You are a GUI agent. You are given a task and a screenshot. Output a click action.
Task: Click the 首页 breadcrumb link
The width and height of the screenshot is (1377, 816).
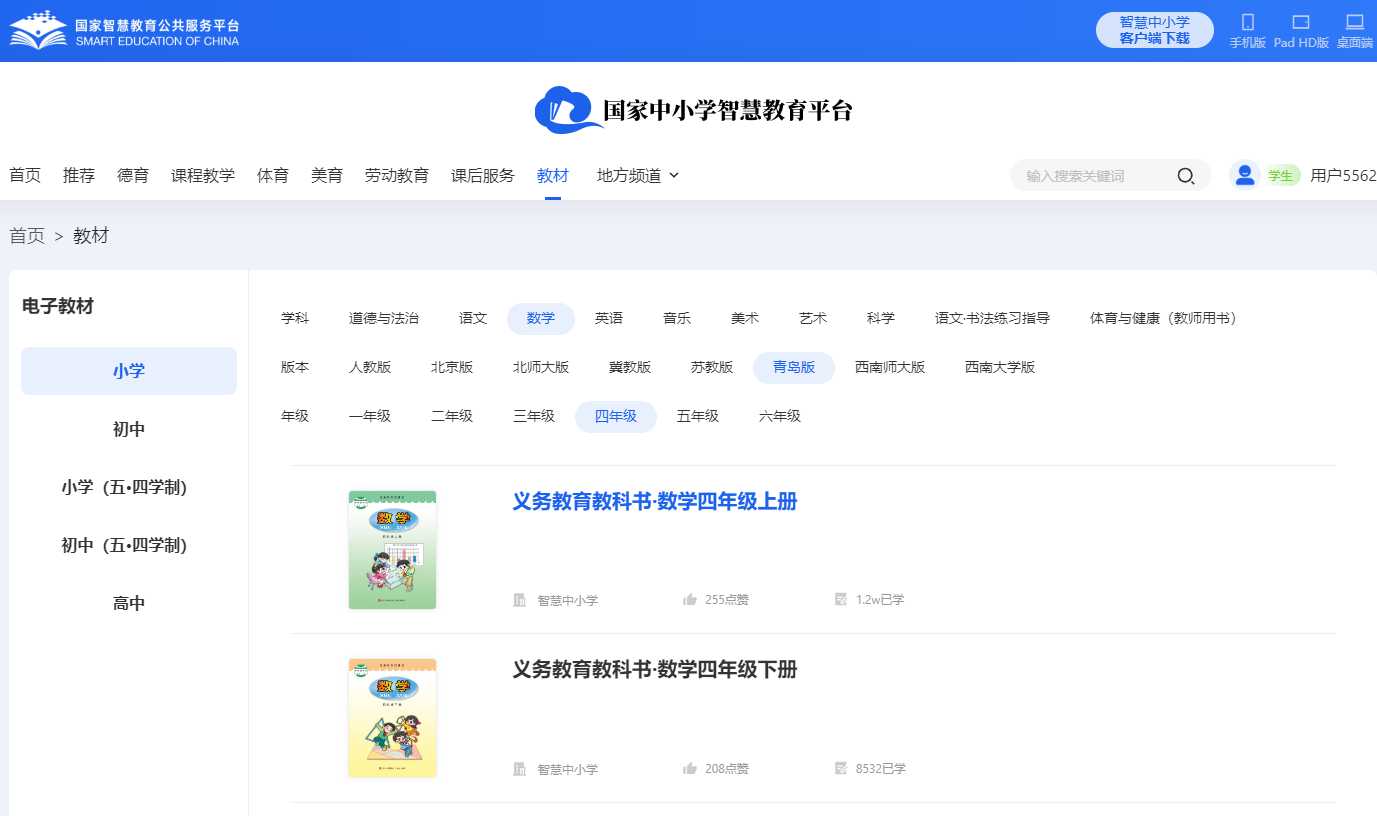[27, 236]
